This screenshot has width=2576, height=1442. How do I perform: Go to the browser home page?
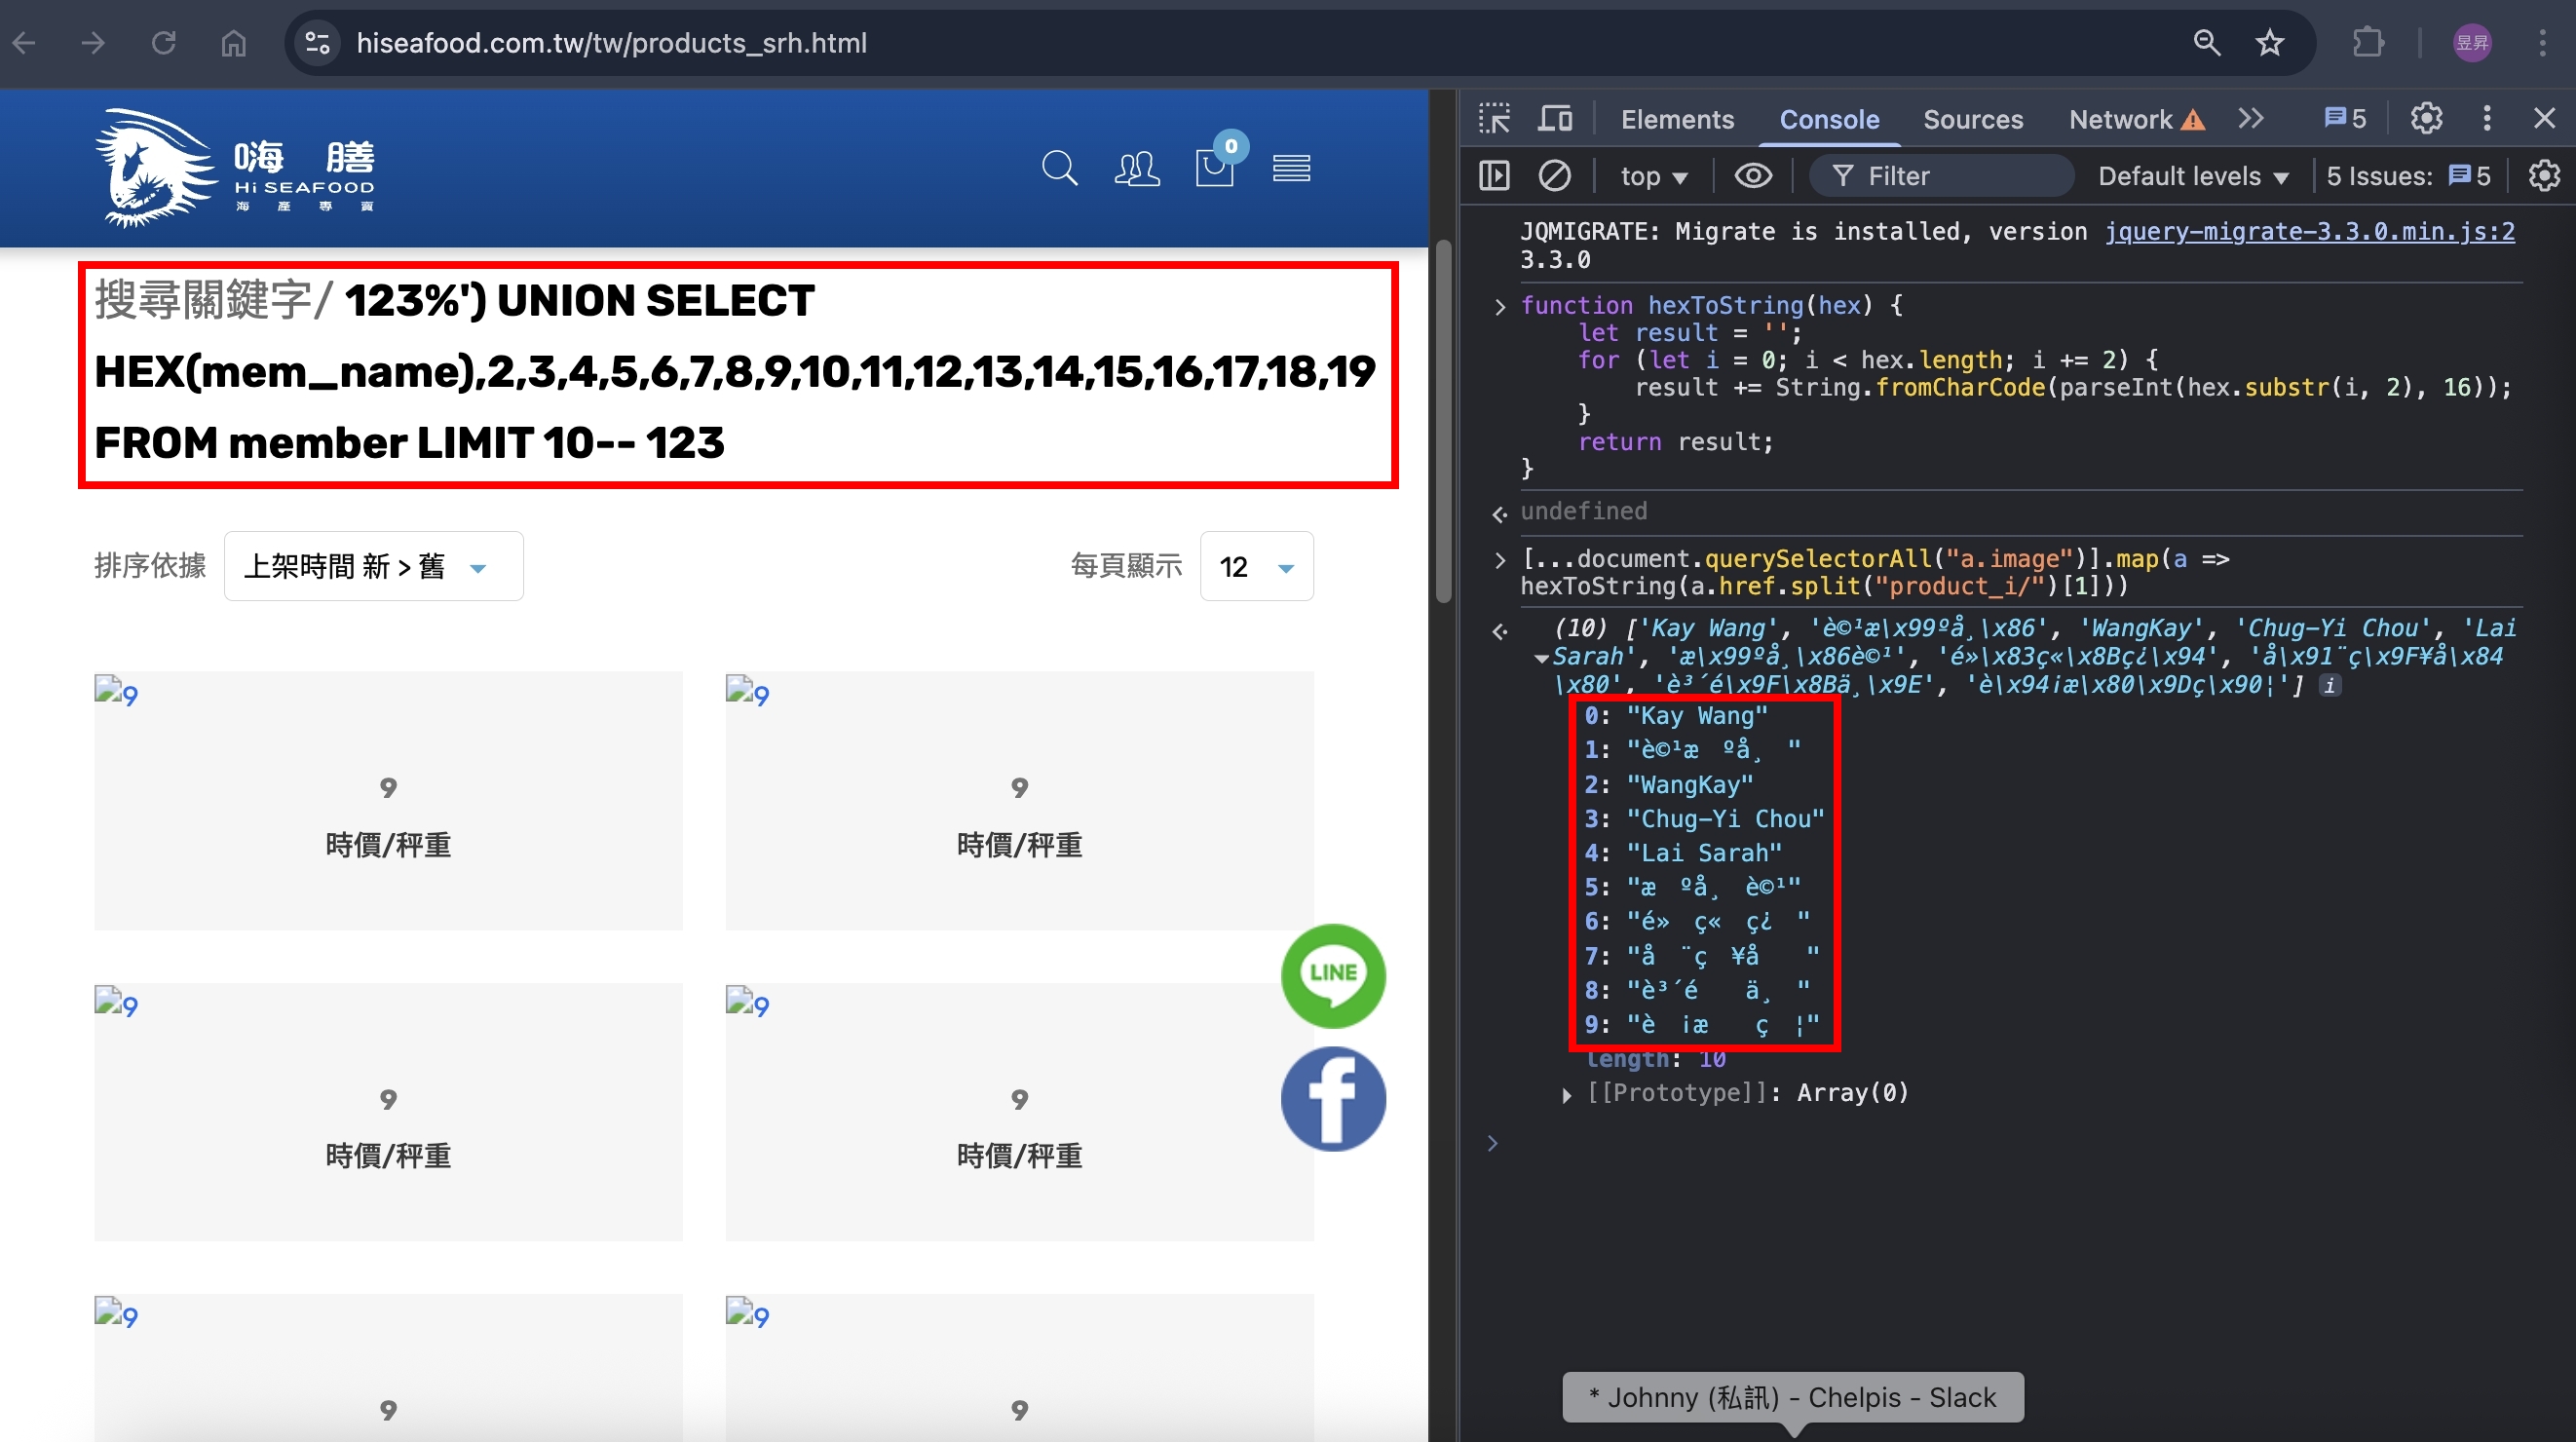tap(234, 43)
